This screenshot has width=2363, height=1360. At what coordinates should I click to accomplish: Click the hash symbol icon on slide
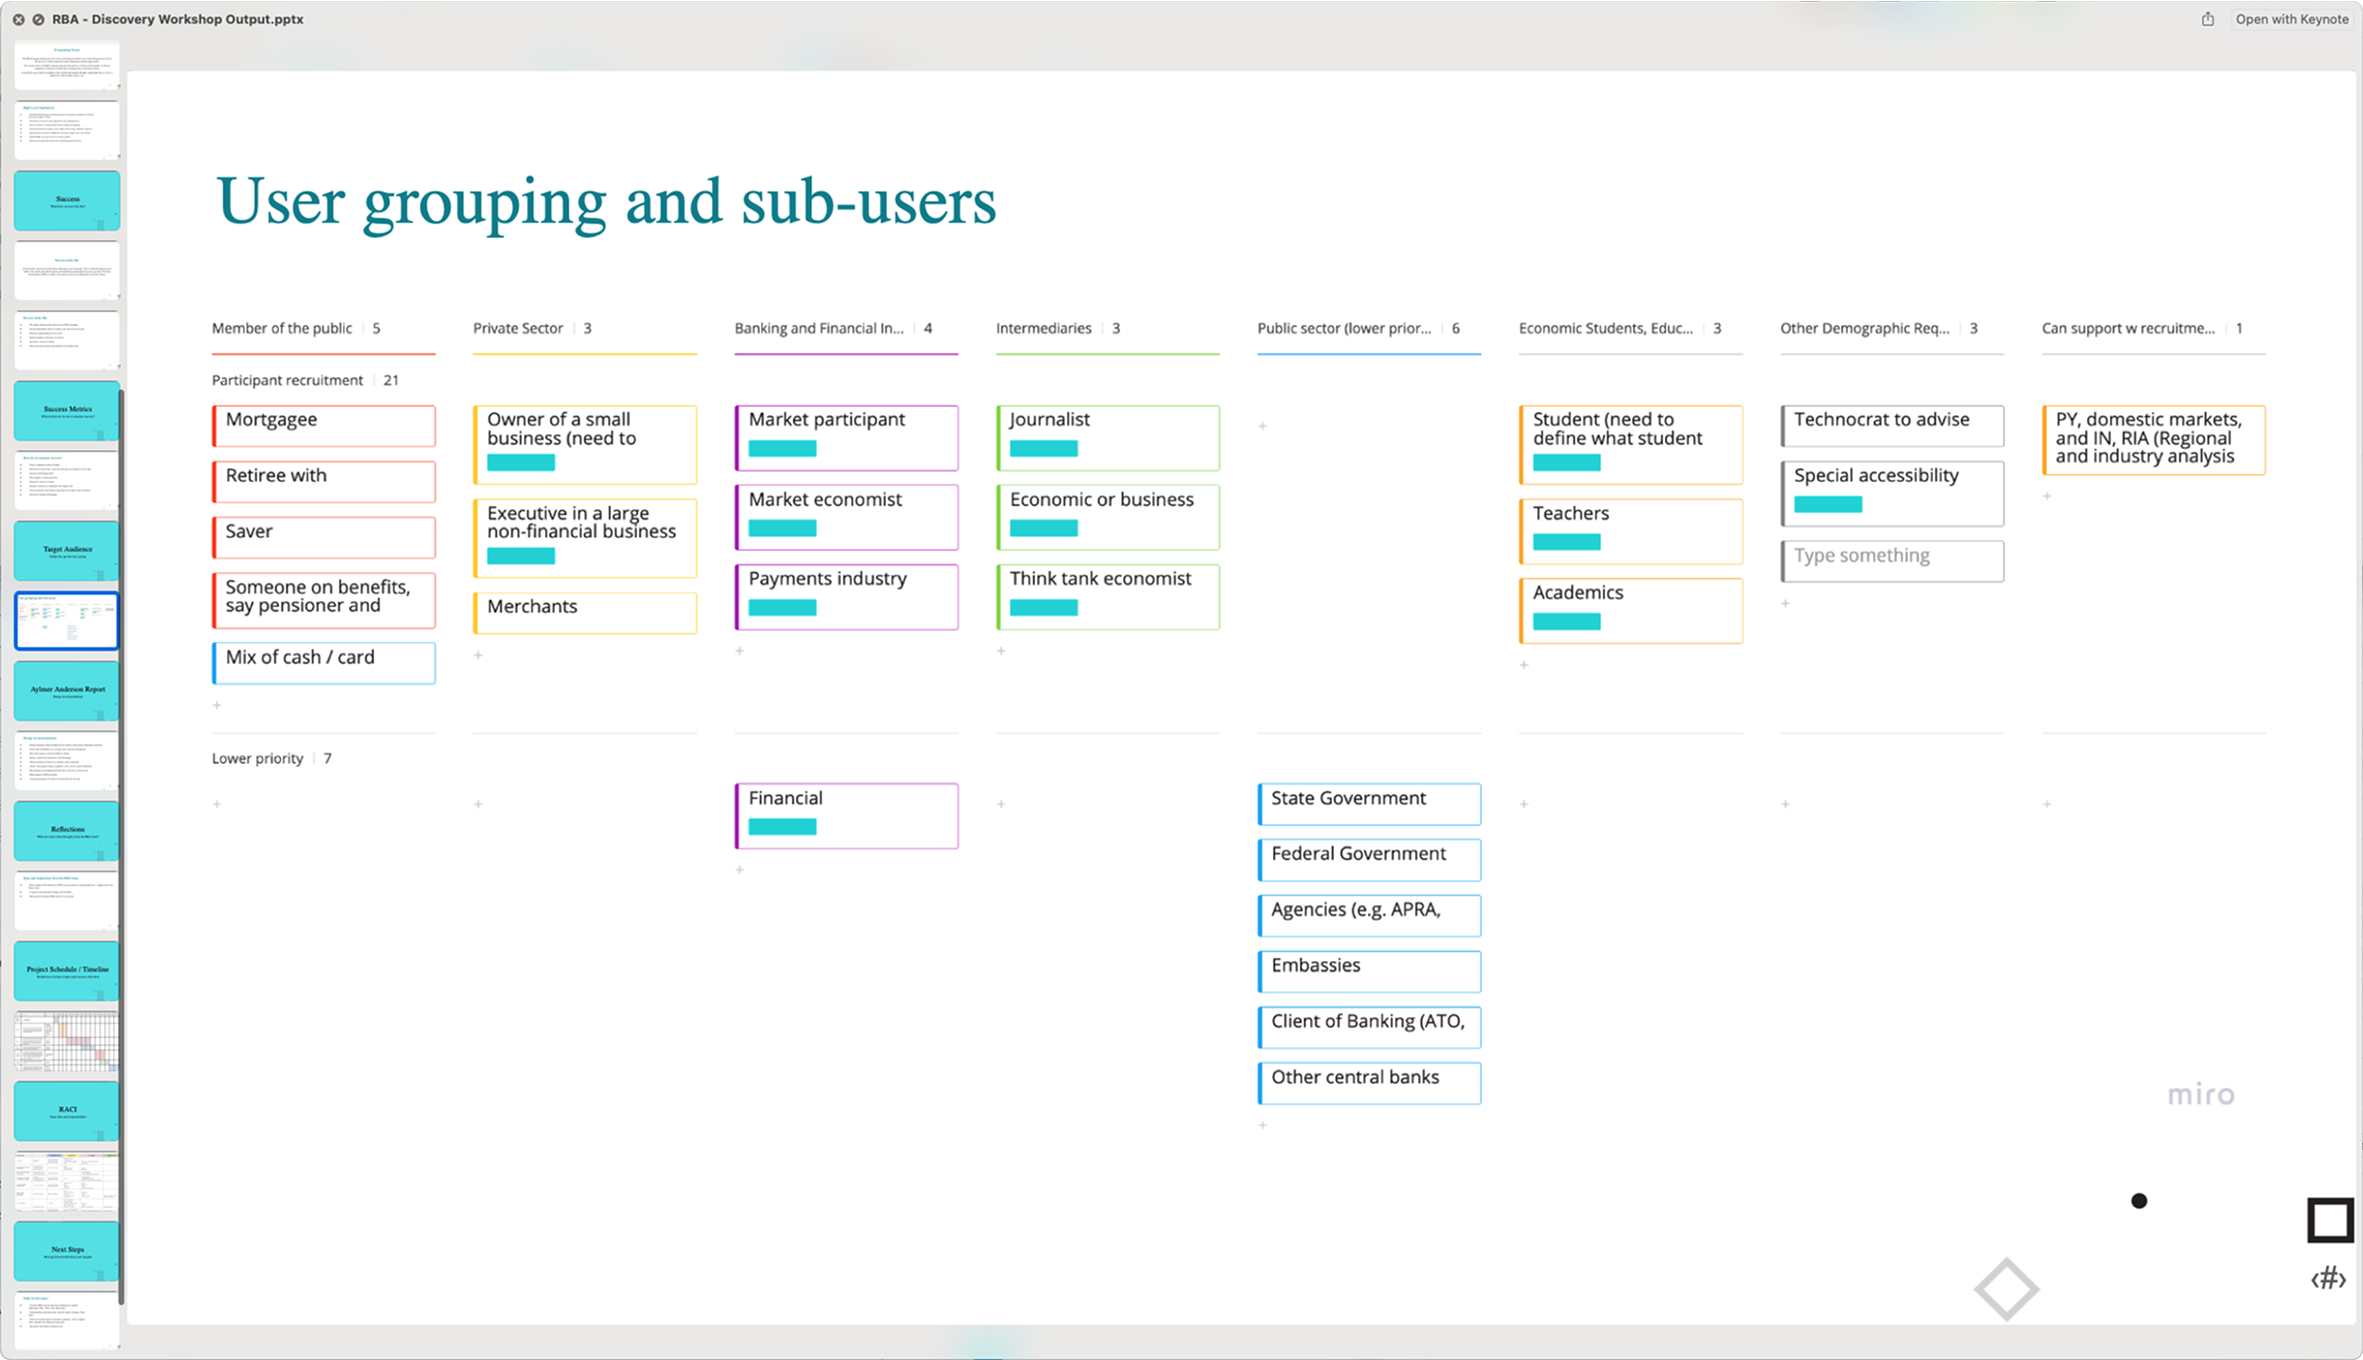[x=2328, y=1278]
